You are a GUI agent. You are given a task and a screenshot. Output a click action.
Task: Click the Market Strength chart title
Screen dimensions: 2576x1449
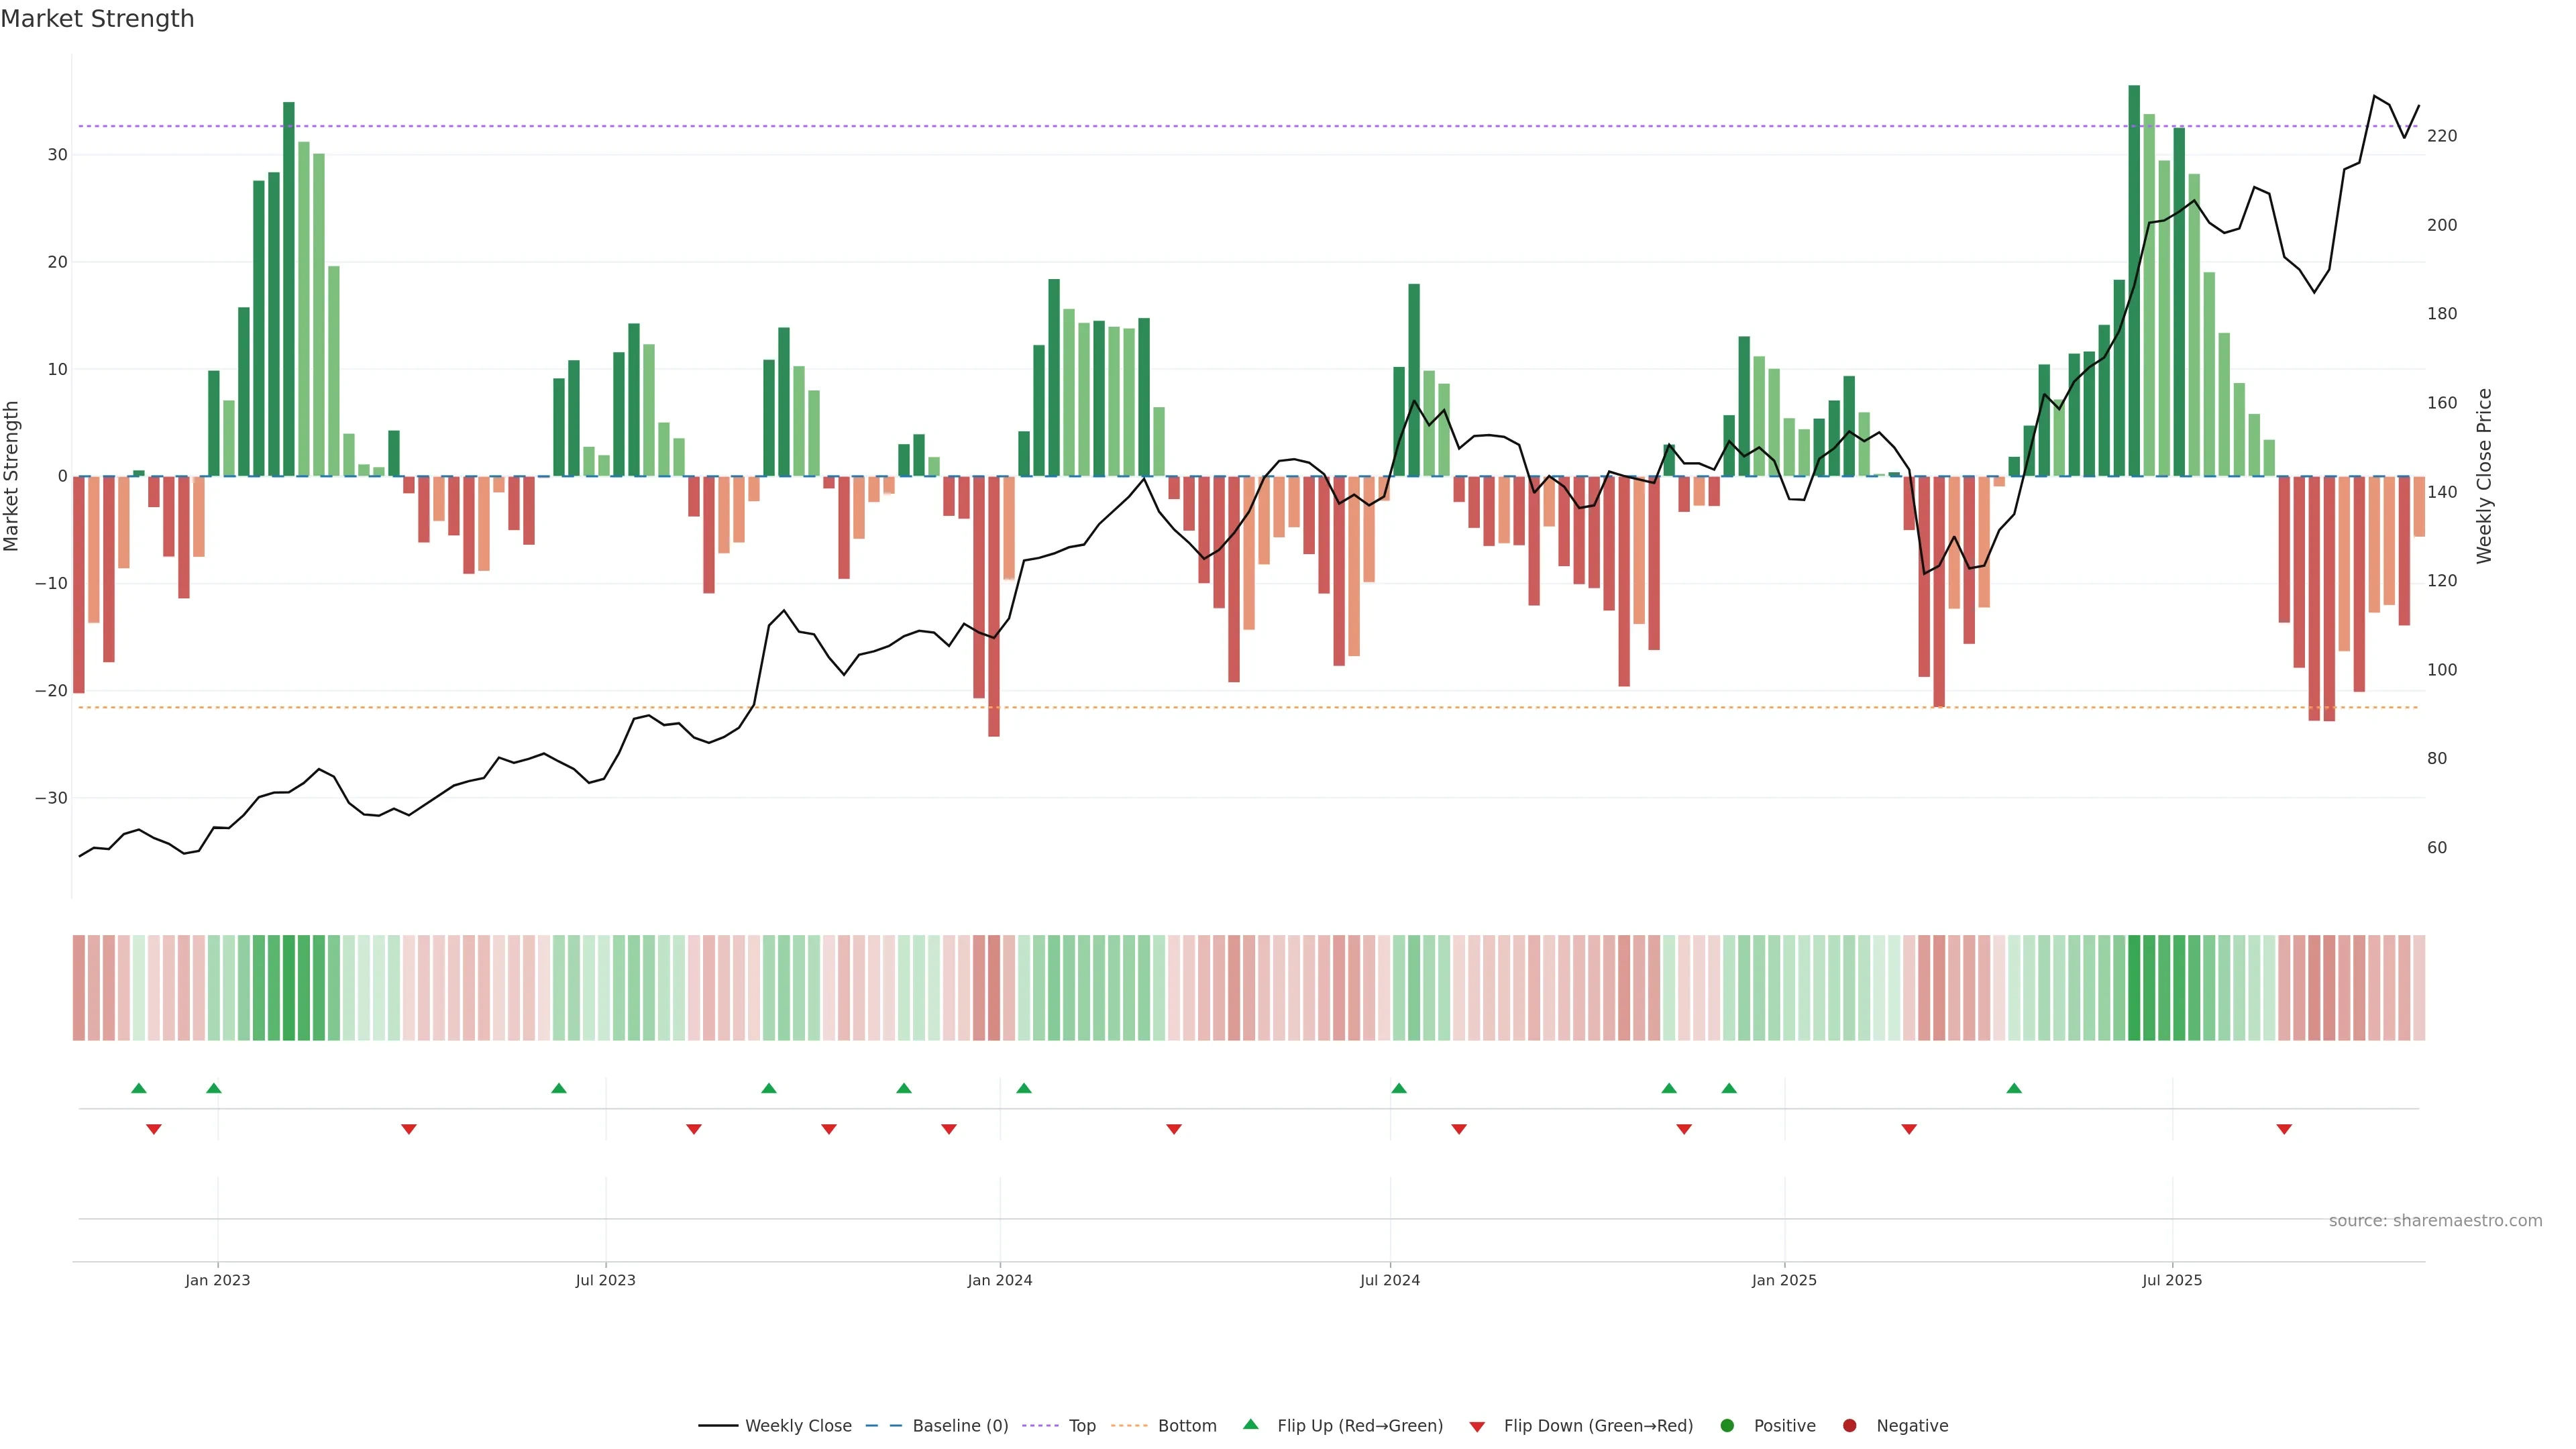point(97,19)
